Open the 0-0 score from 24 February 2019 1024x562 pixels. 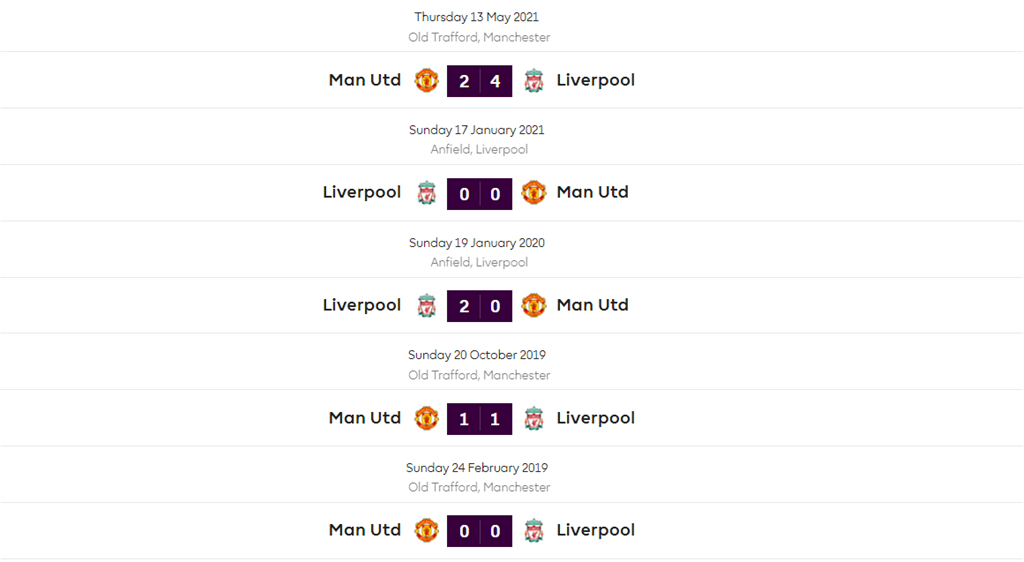480,531
